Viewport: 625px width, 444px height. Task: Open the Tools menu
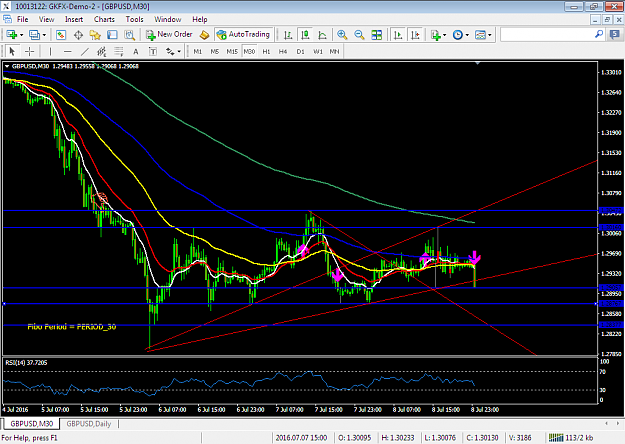click(134, 19)
